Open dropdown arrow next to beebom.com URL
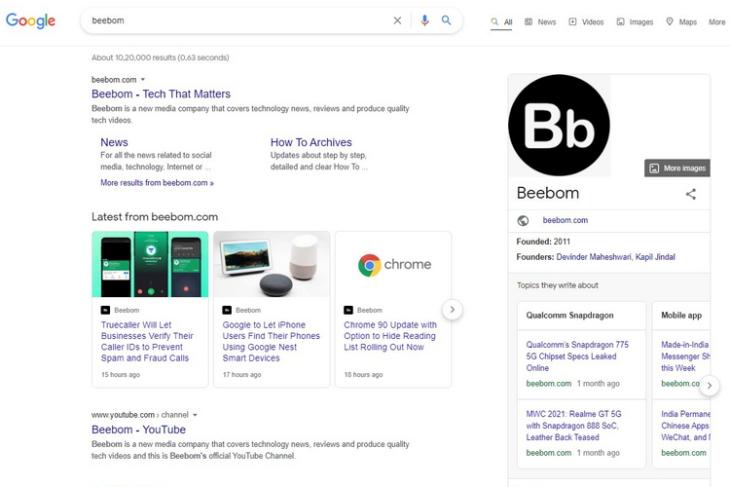This screenshot has height=487, width=730. tap(143, 80)
